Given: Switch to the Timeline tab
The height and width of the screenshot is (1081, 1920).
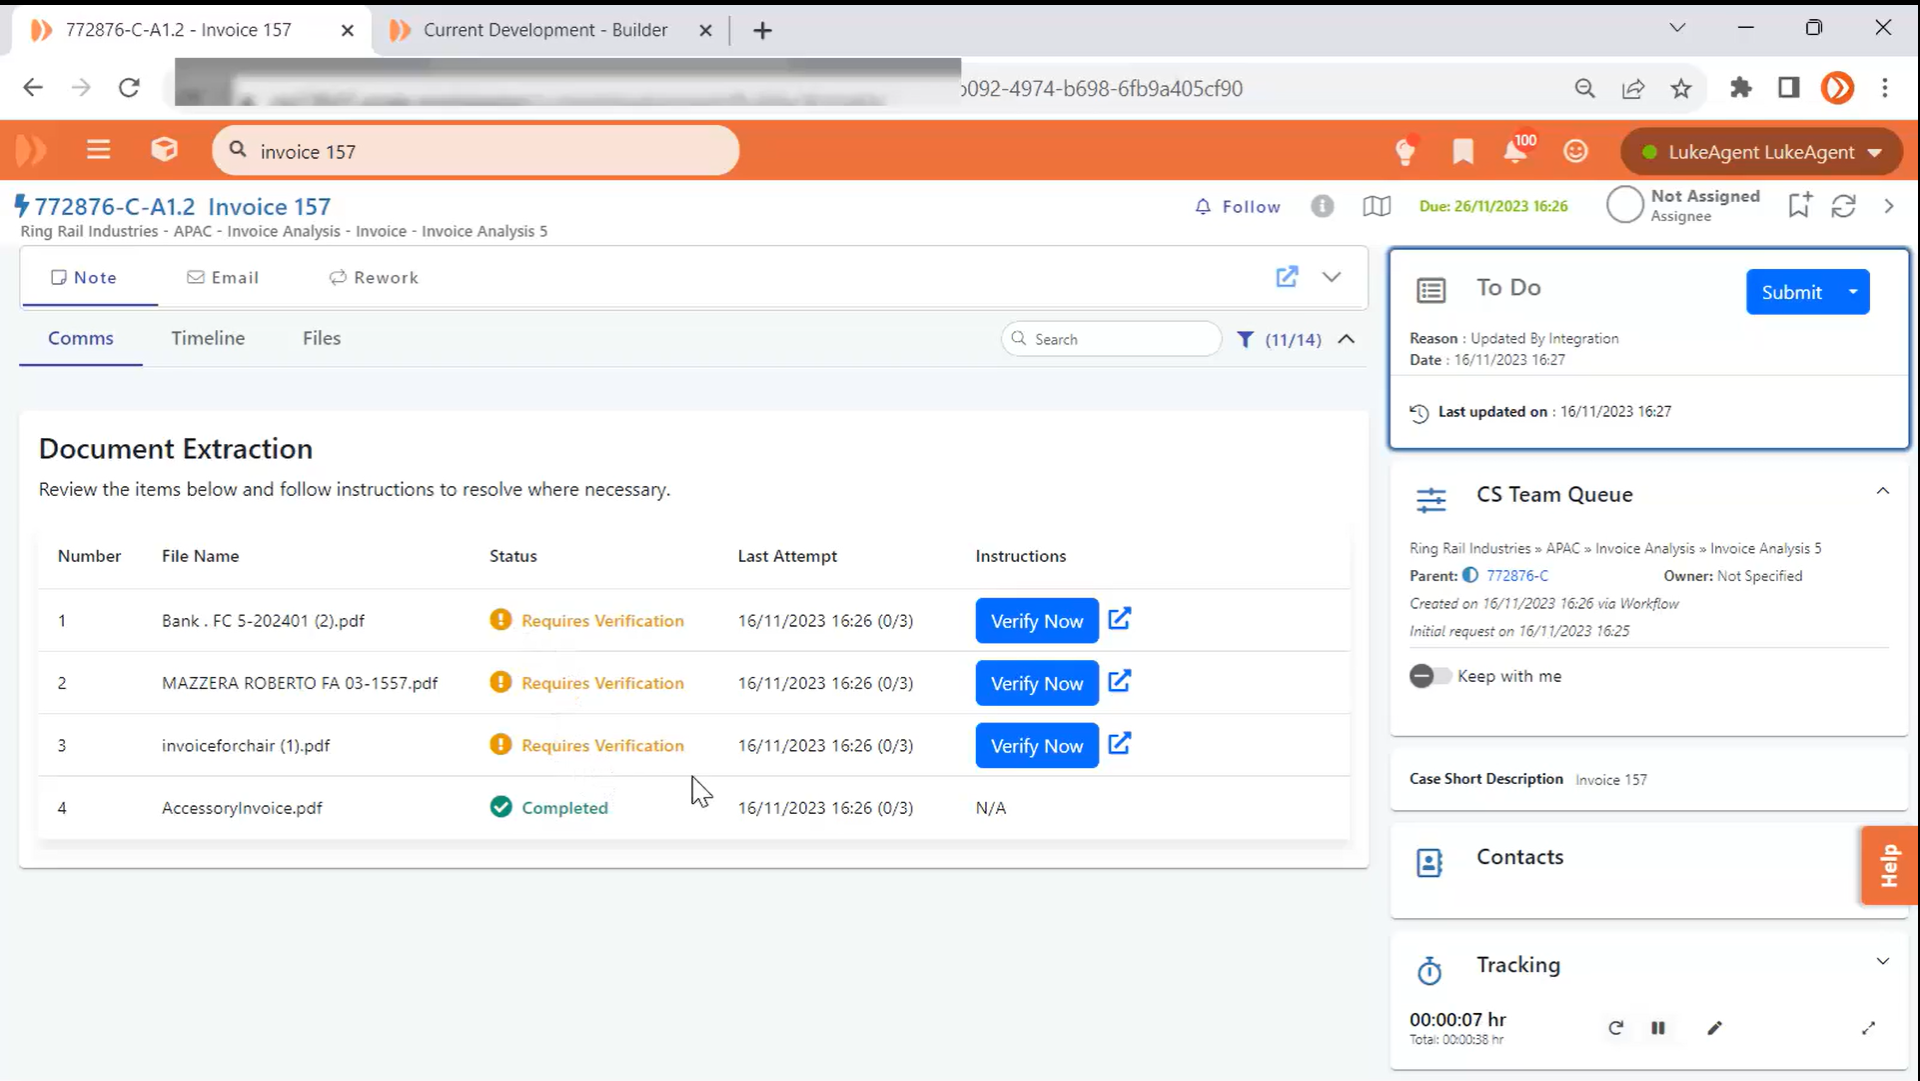Looking at the screenshot, I should pyautogui.click(x=207, y=338).
